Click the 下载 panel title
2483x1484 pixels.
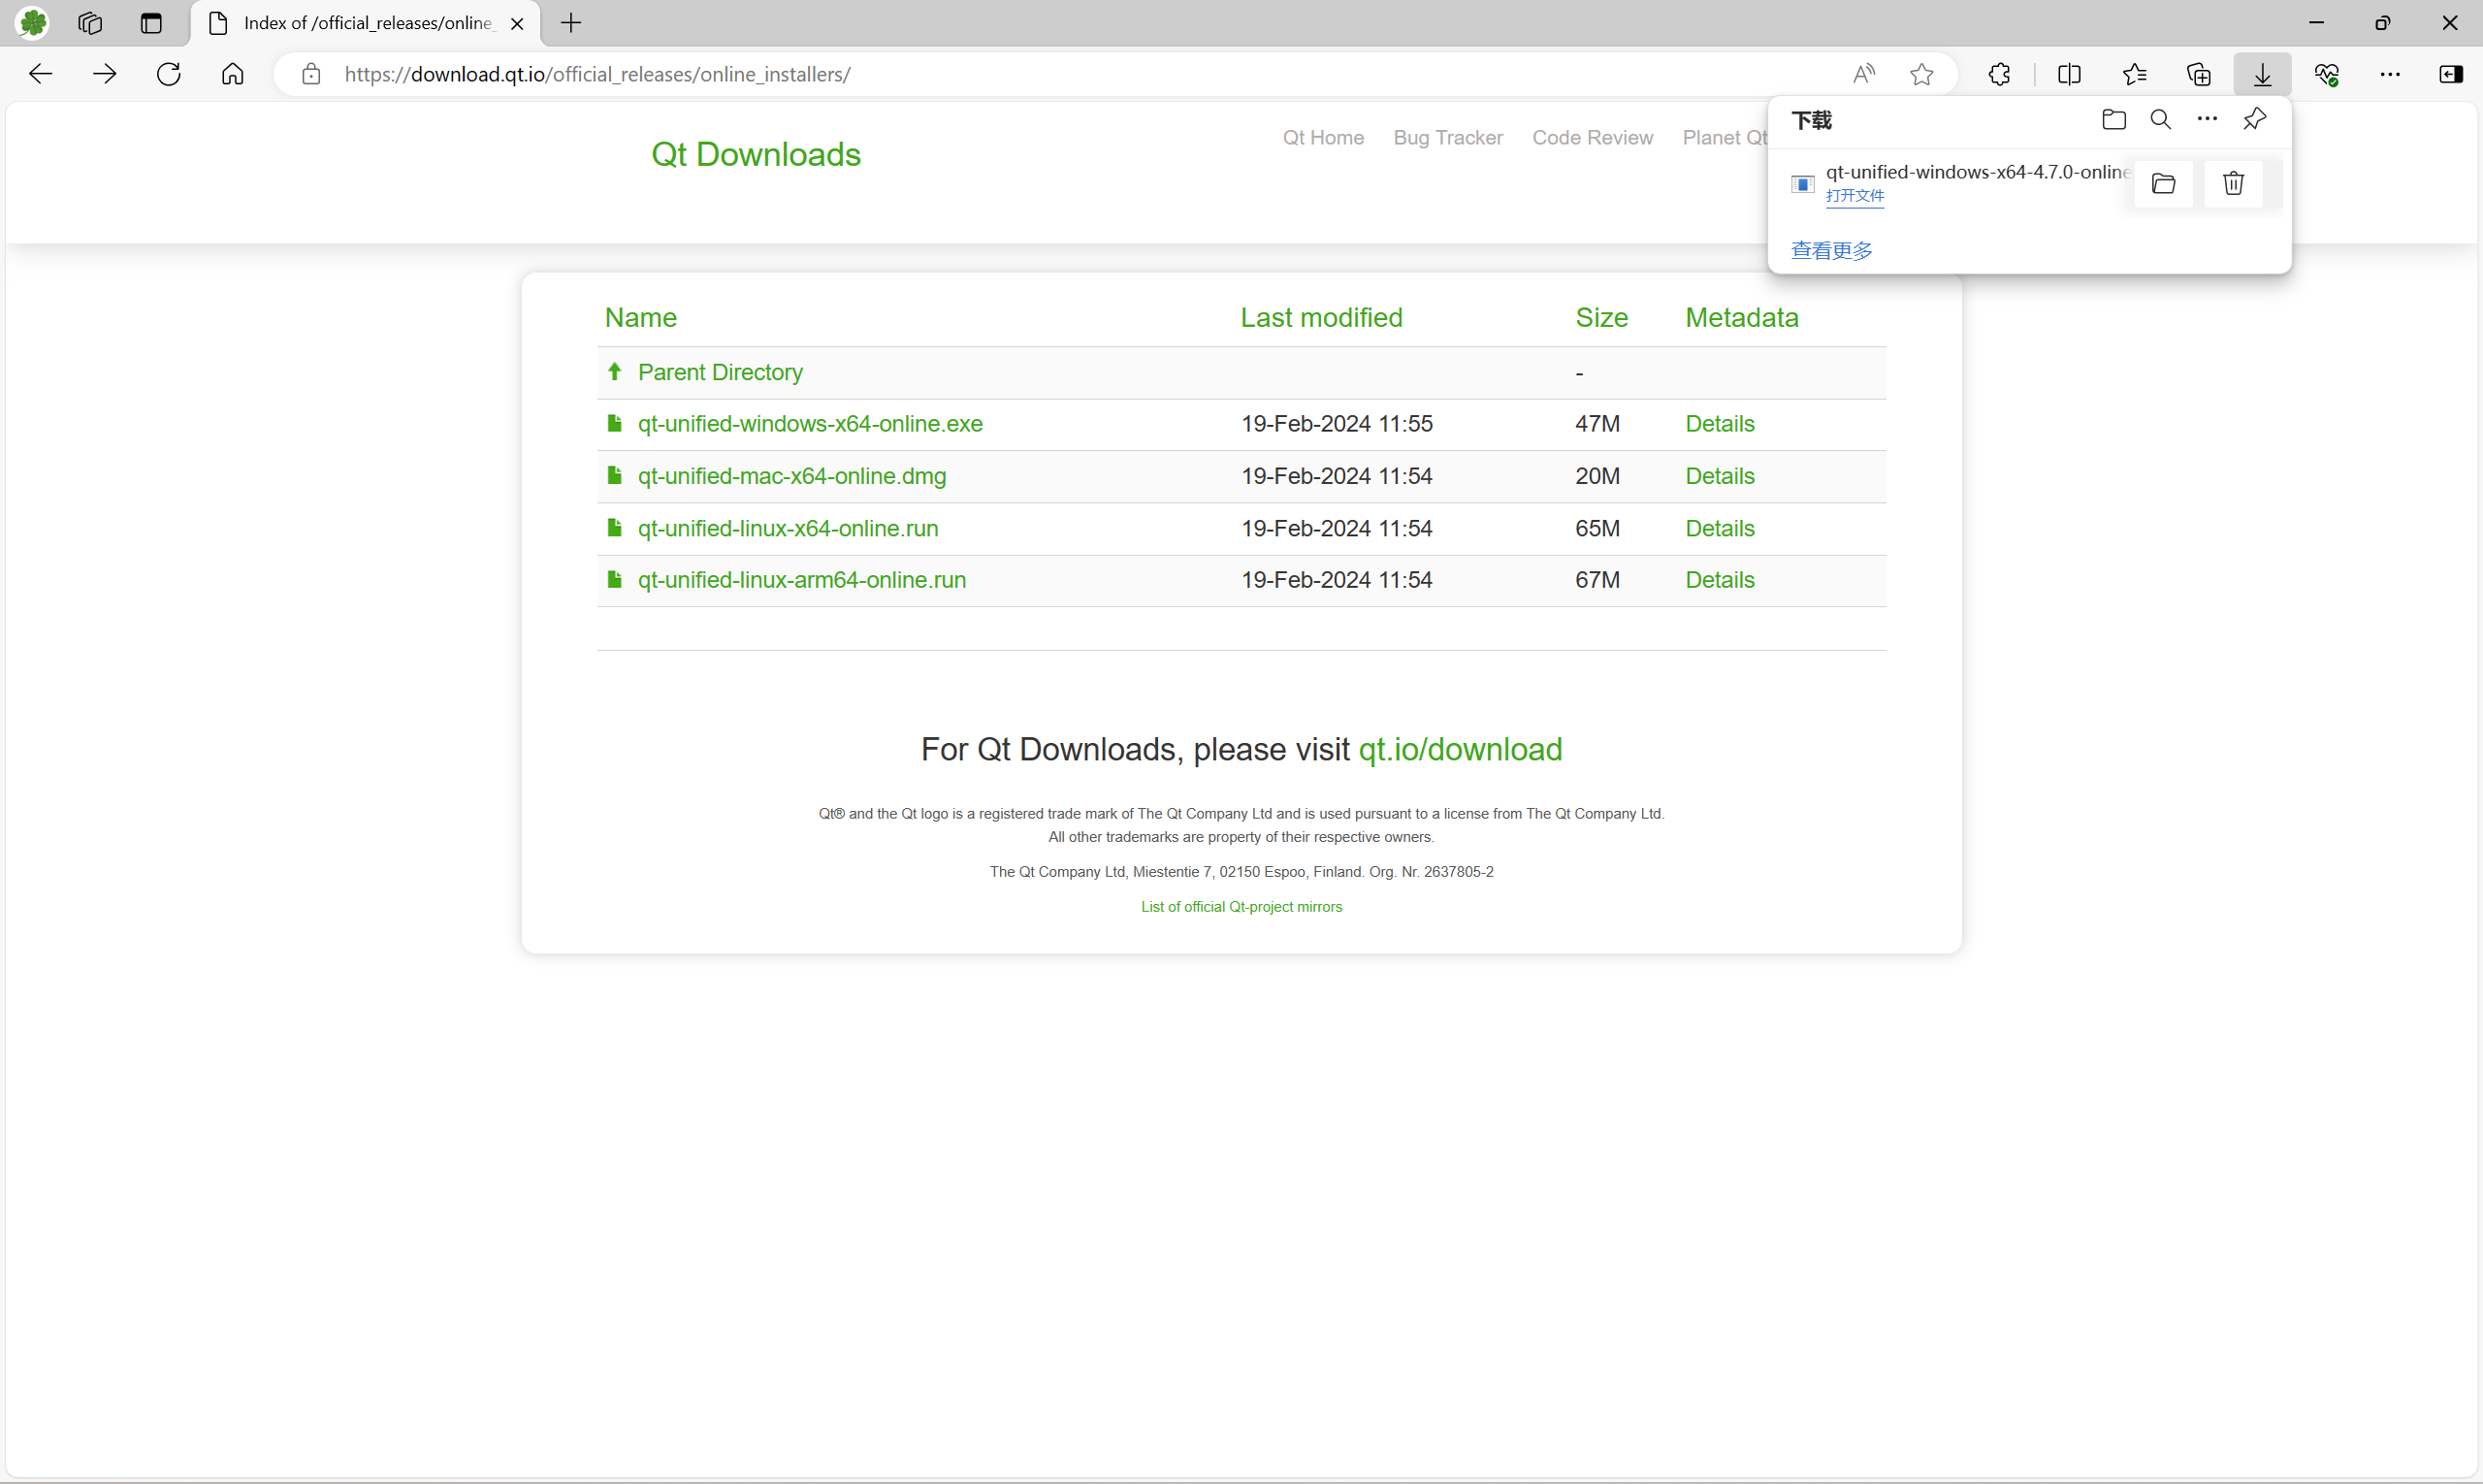click(x=1811, y=121)
